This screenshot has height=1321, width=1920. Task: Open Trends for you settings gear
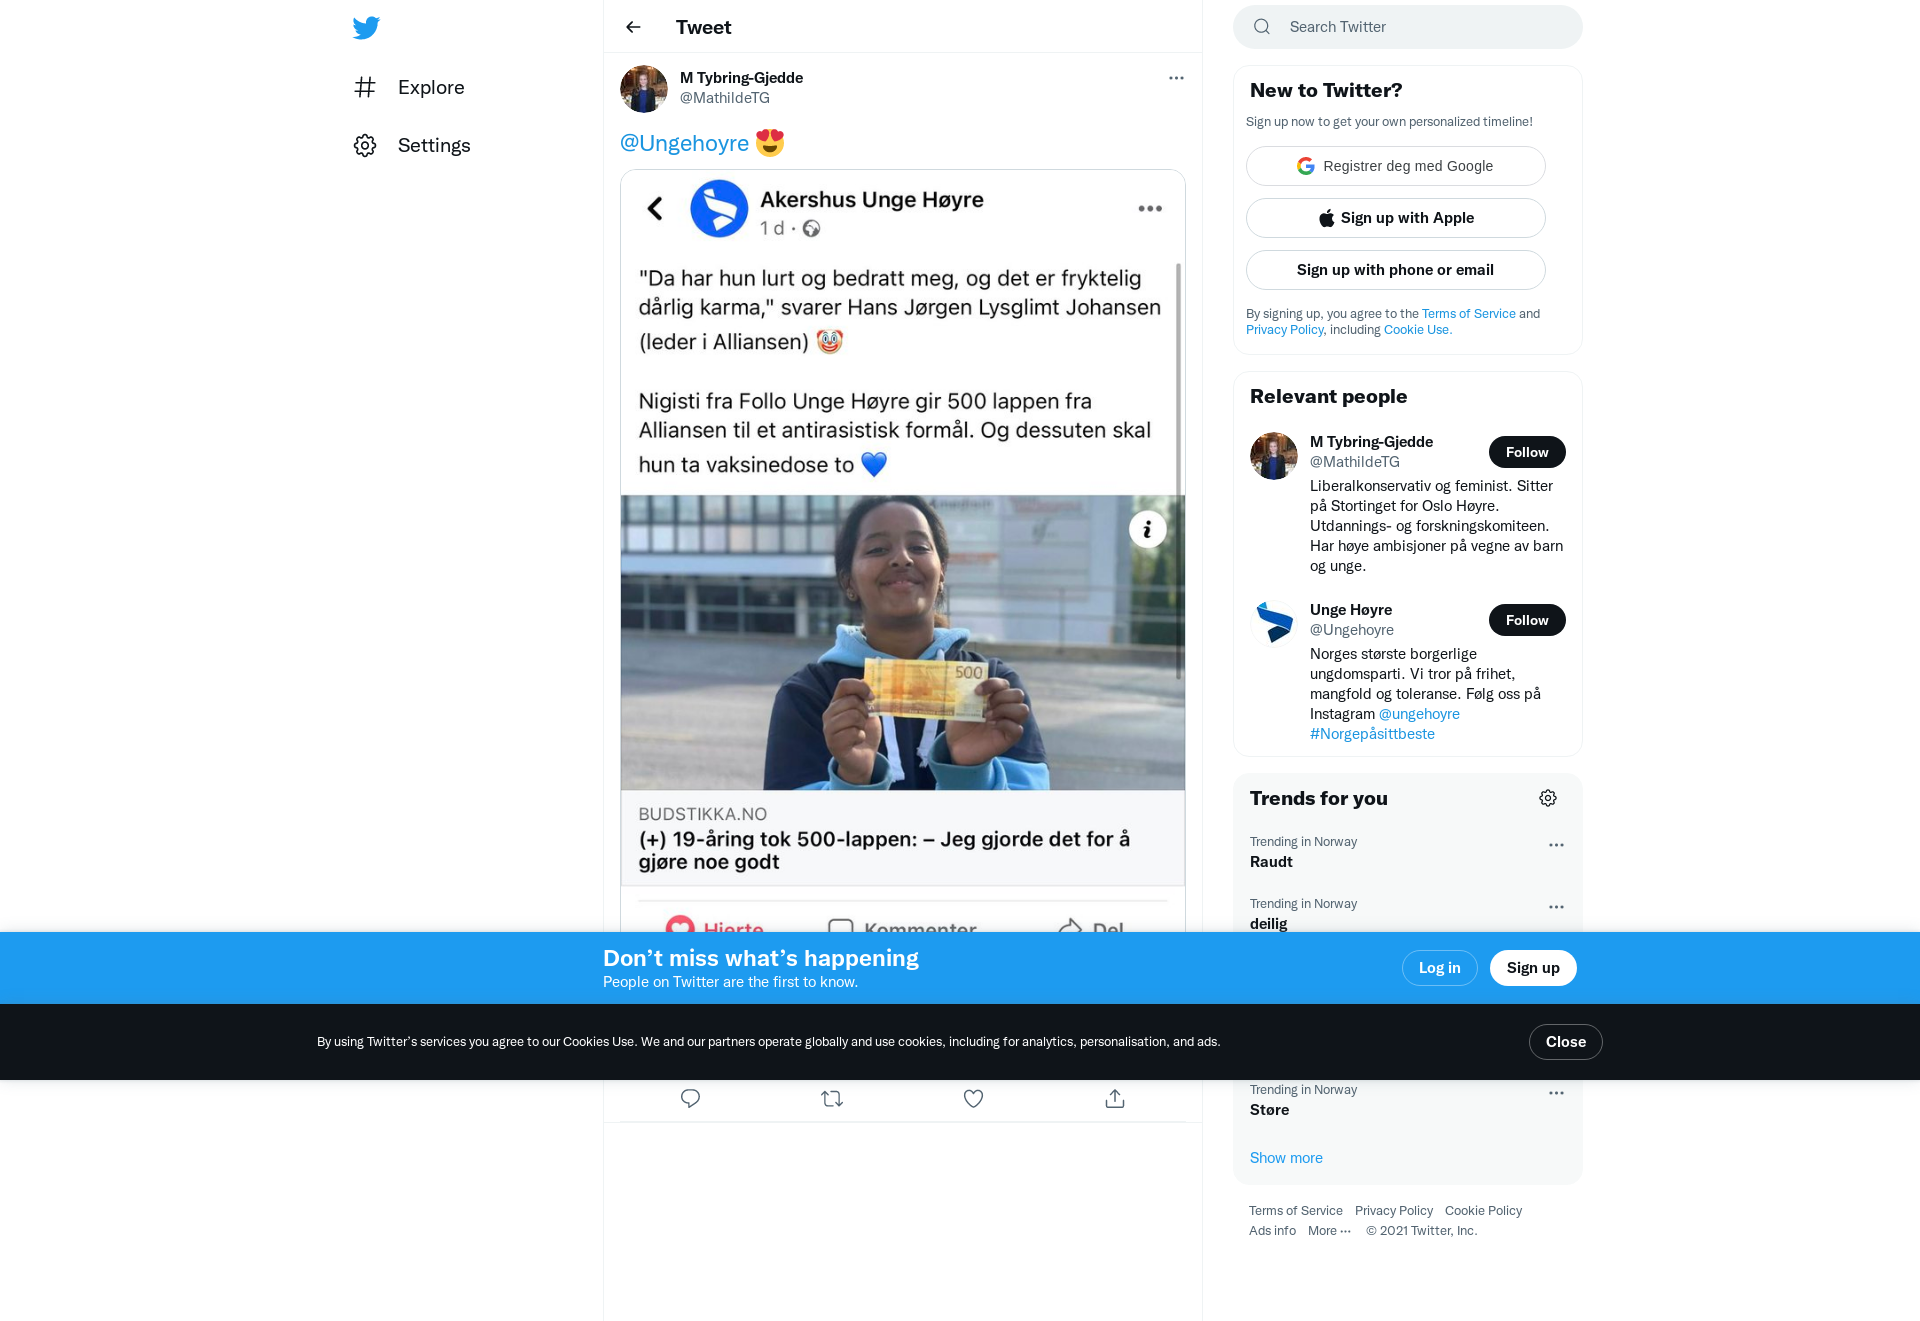(x=1548, y=798)
